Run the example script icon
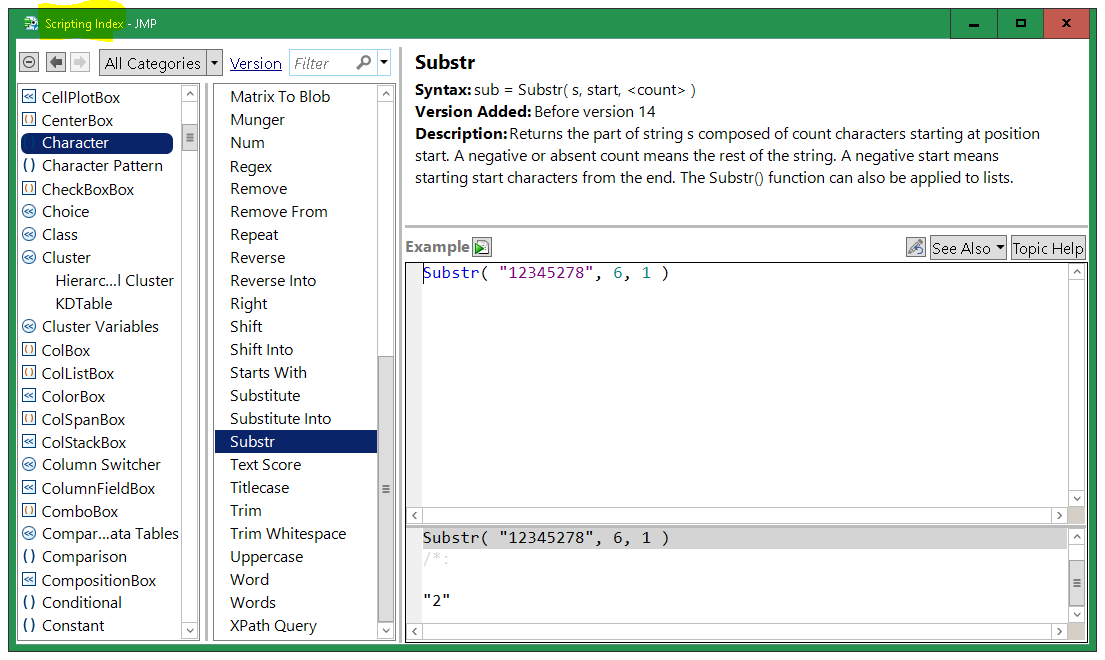 pos(482,247)
